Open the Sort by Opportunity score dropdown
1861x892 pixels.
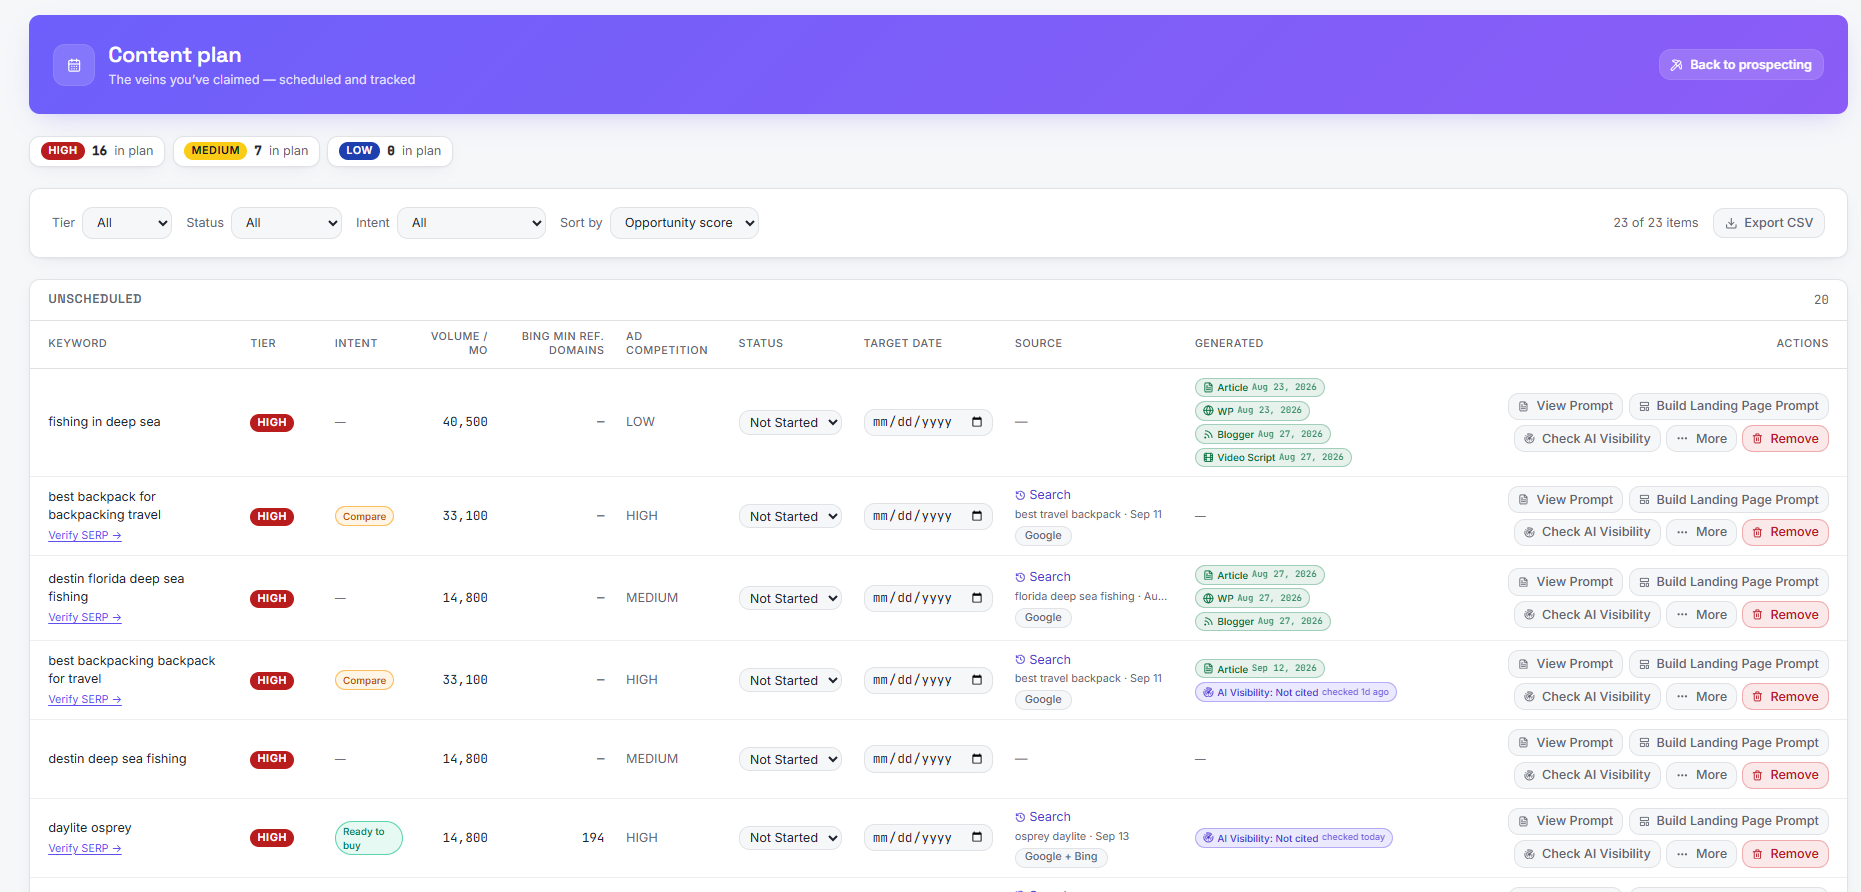pyautogui.click(x=684, y=223)
